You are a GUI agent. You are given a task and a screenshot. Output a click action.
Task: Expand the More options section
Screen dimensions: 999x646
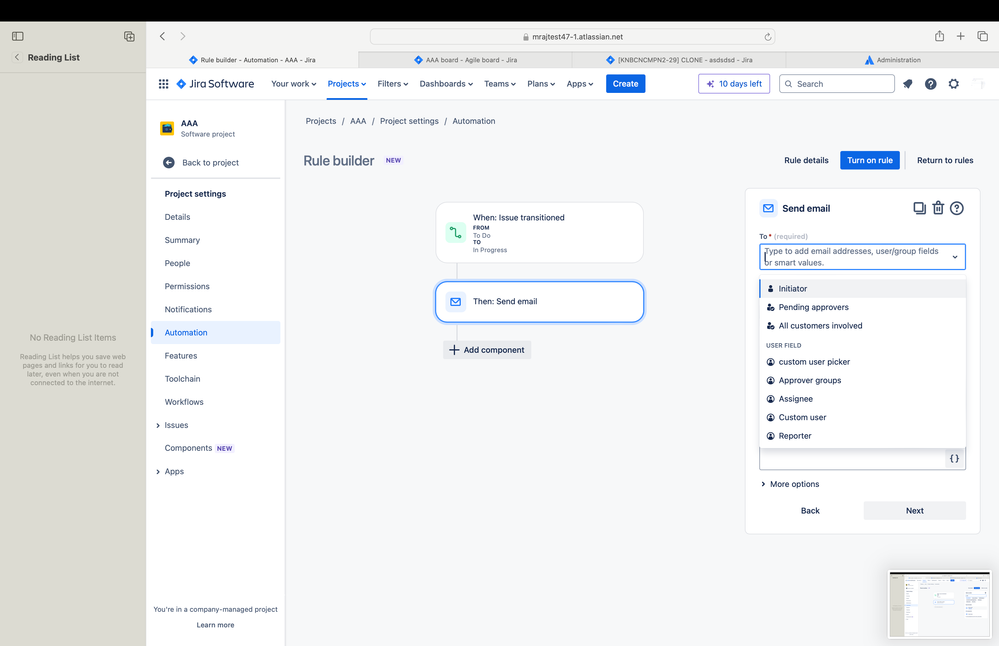tap(790, 484)
